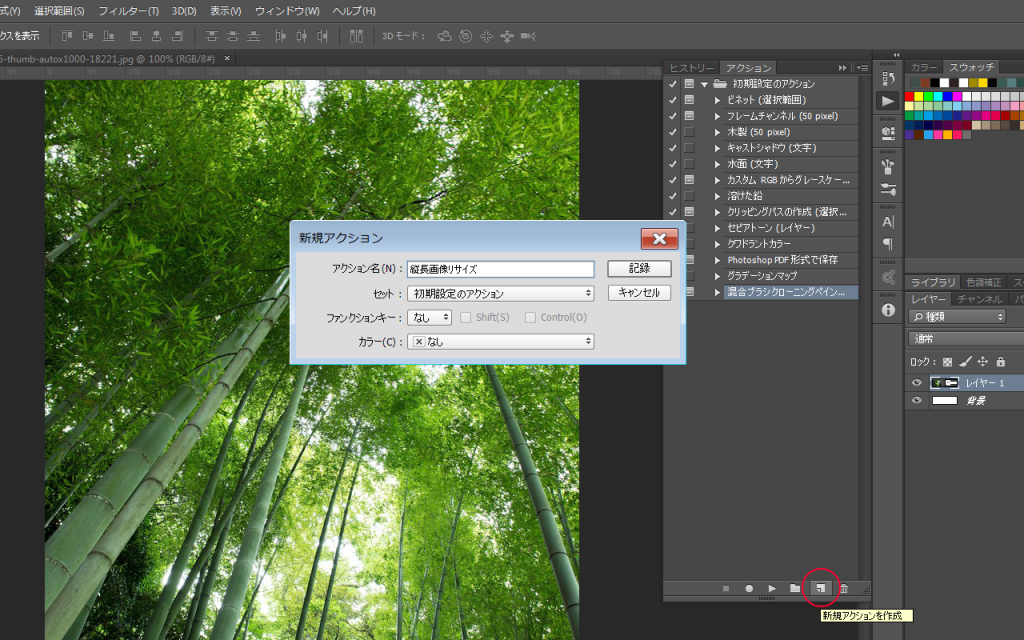Open the セット dropdown in the dialog
Image resolution: width=1024 pixels, height=640 pixels.
click(500, 293)
